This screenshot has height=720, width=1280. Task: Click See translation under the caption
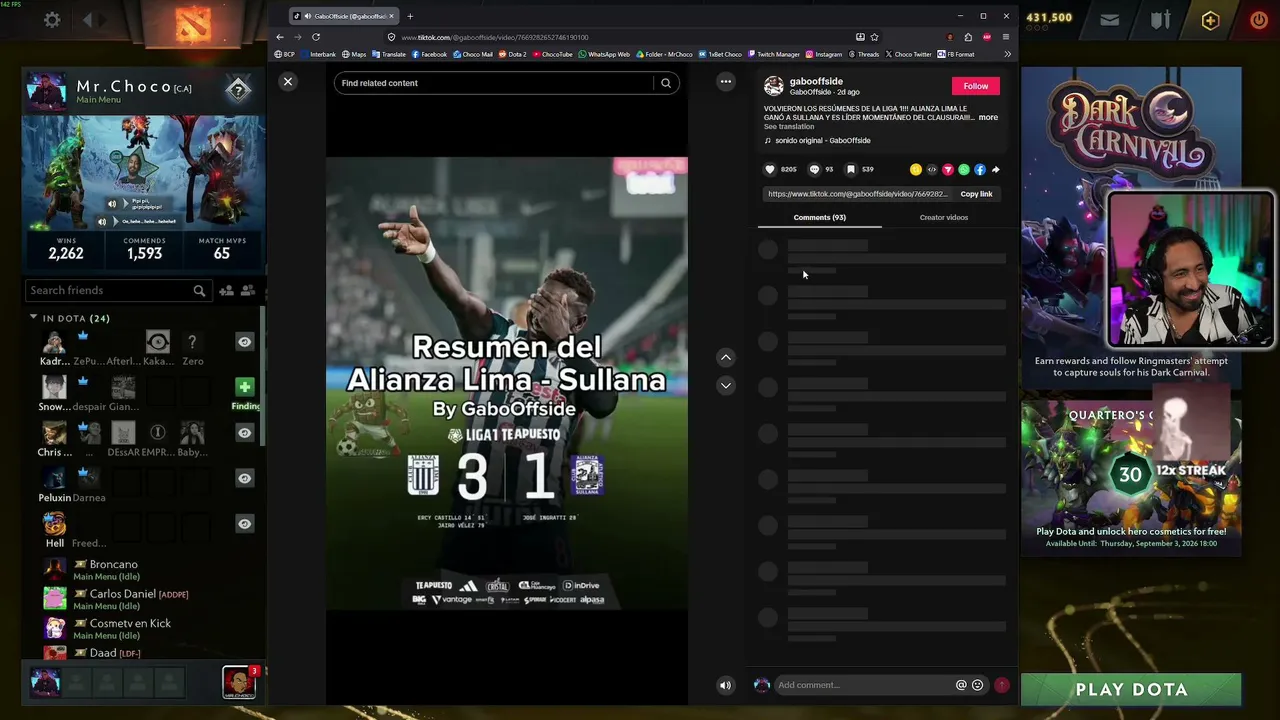(x=789, y=127)
